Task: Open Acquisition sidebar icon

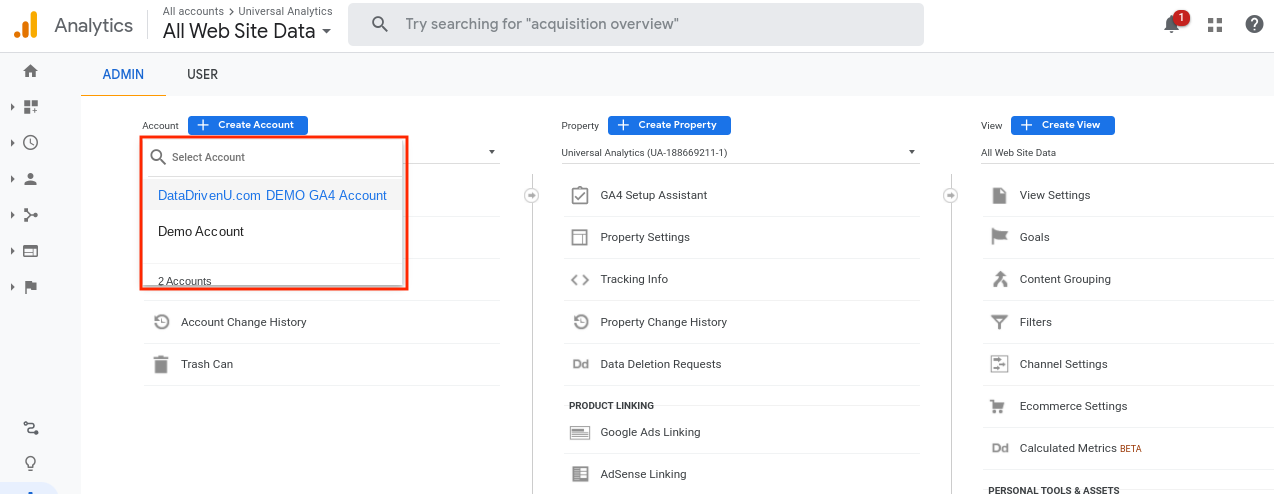Action: pyautogui.click(x=30, y=215)
